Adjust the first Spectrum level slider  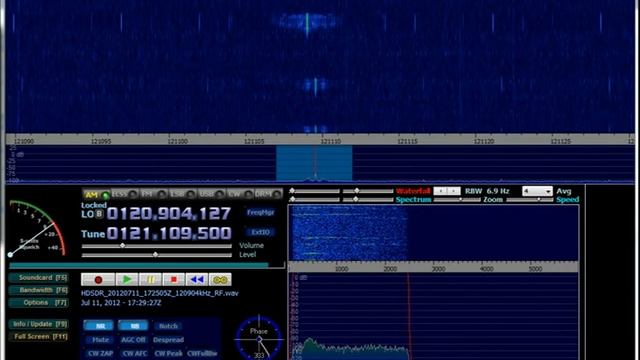coord(314,200)
